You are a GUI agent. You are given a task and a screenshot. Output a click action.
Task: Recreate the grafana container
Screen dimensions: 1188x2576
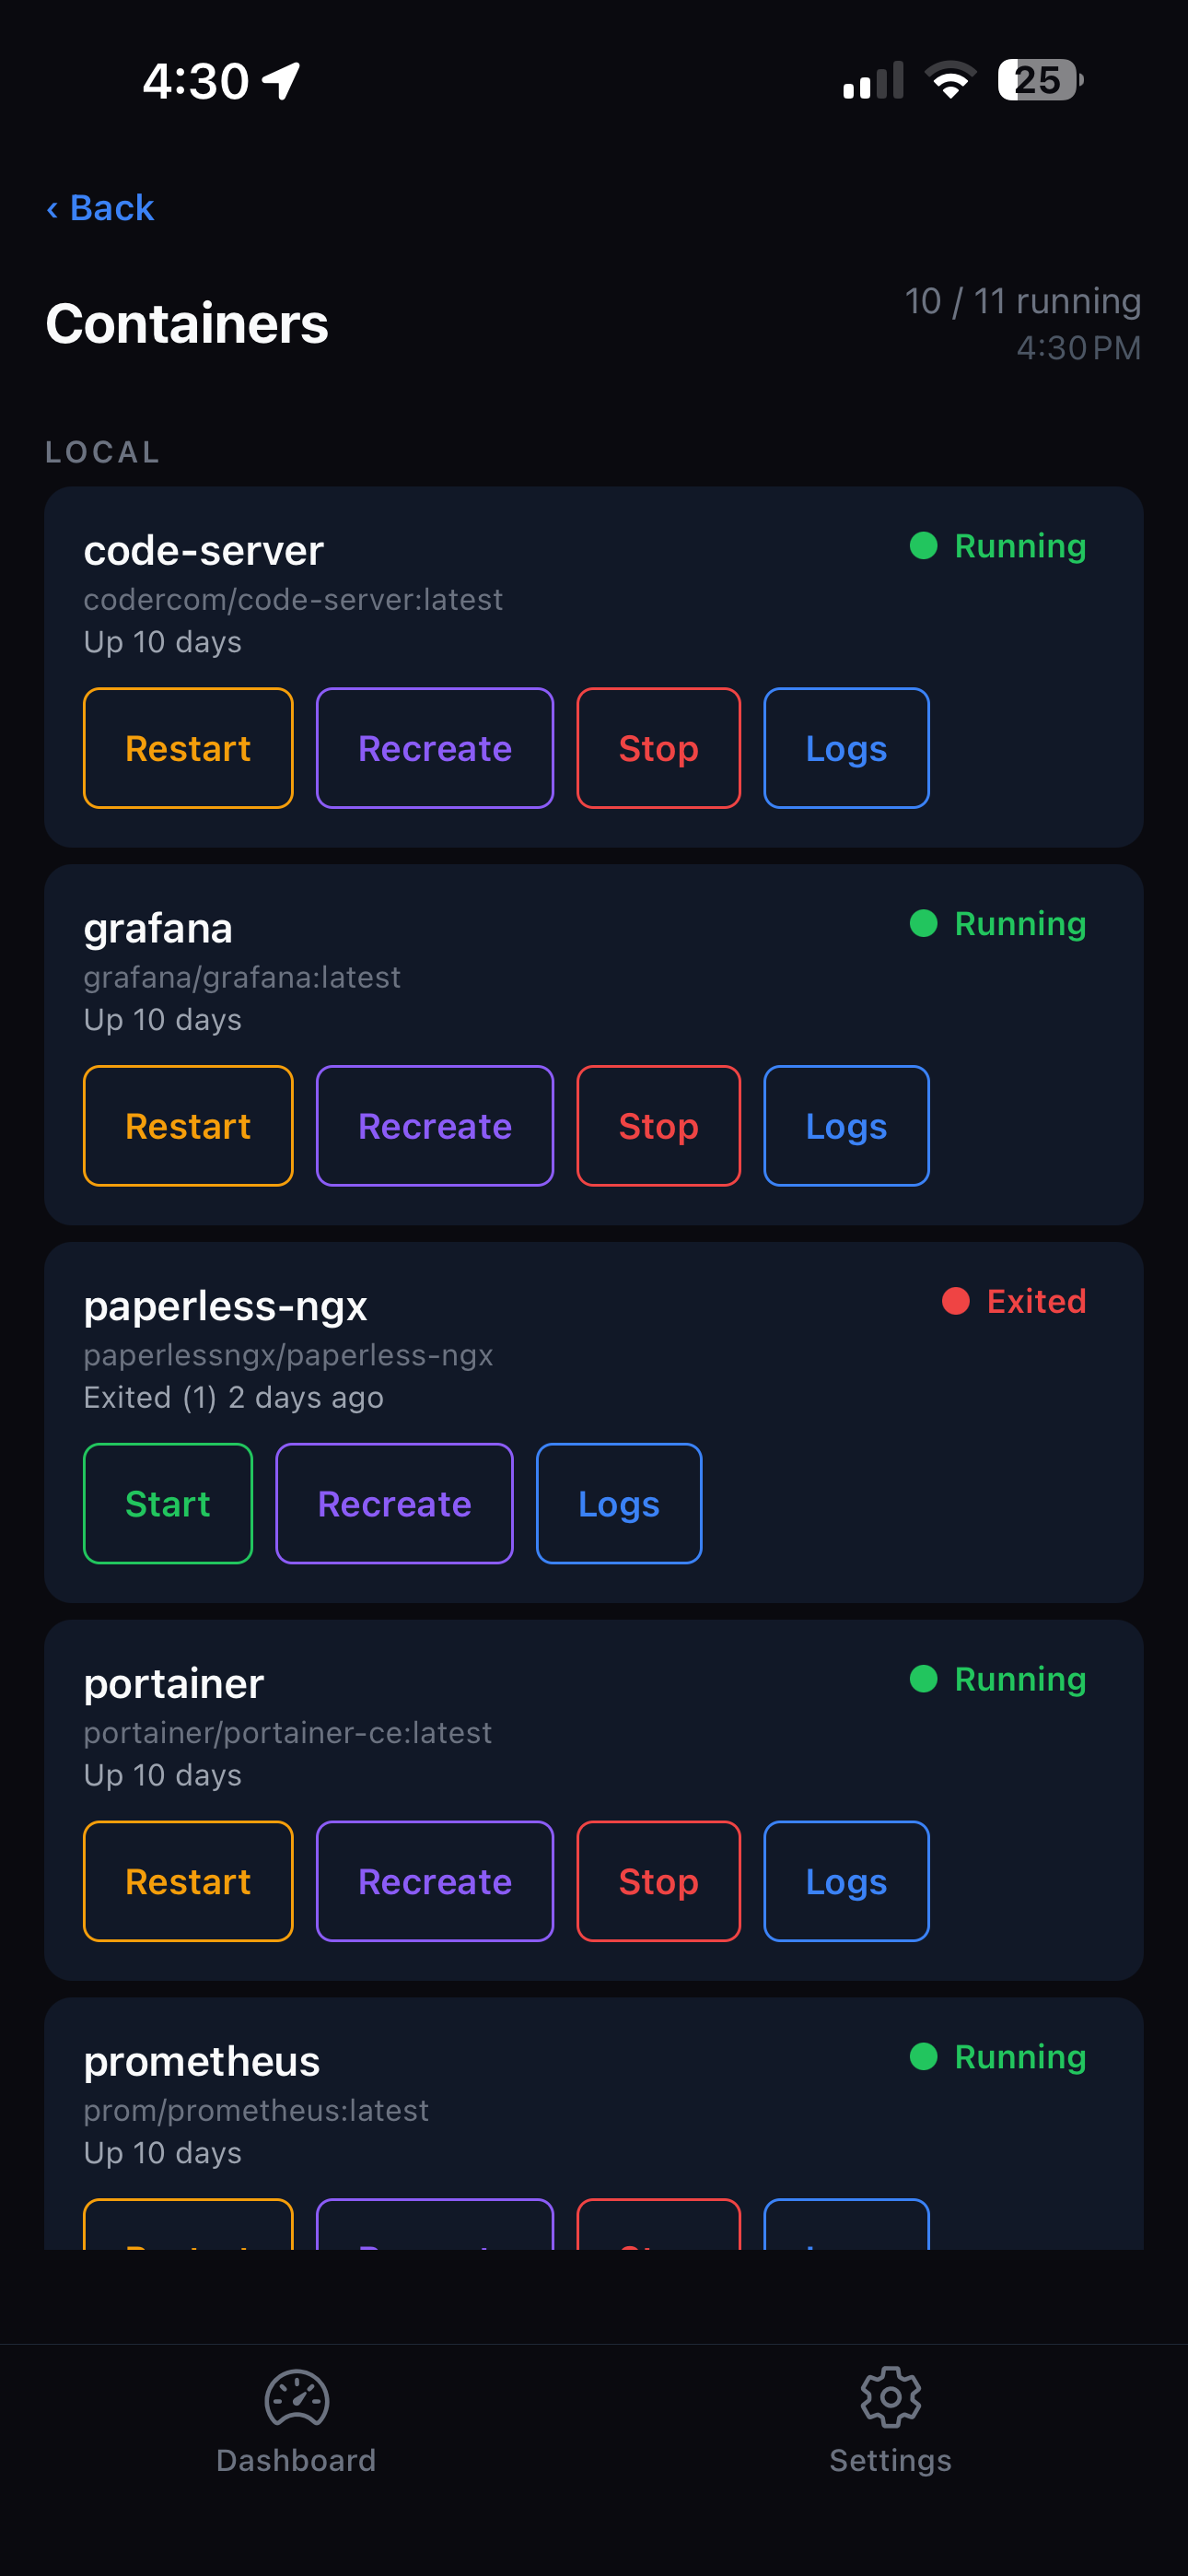coord(434,1125)
